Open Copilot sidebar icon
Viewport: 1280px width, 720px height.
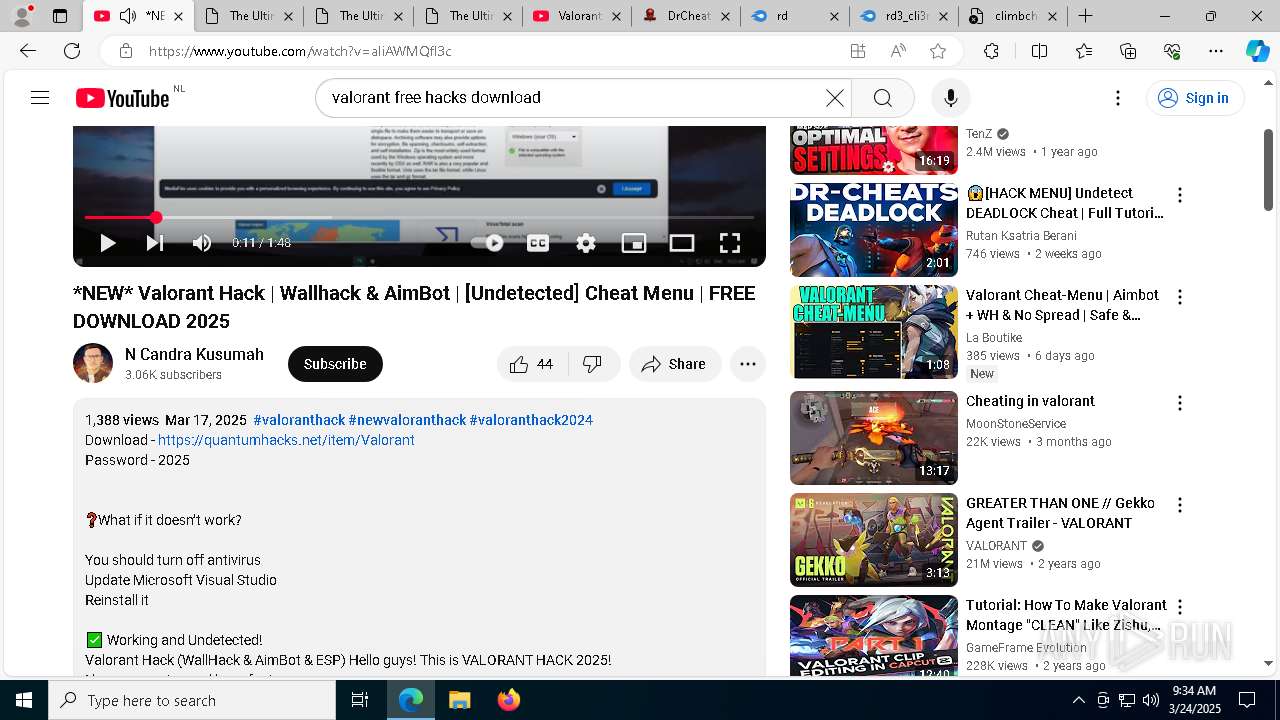pyautogui.click(x=1257, y=51)
